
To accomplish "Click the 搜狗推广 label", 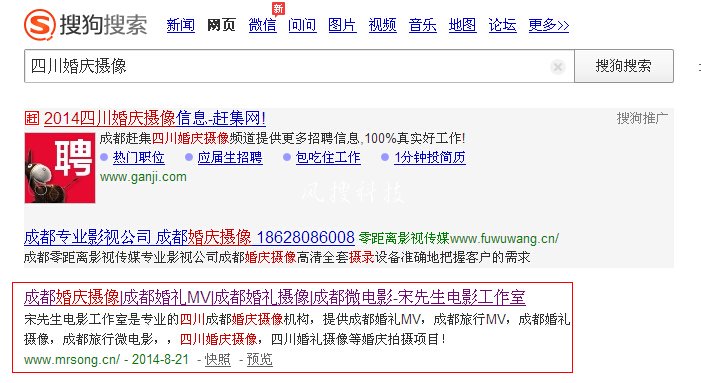I will click(642, 118).
